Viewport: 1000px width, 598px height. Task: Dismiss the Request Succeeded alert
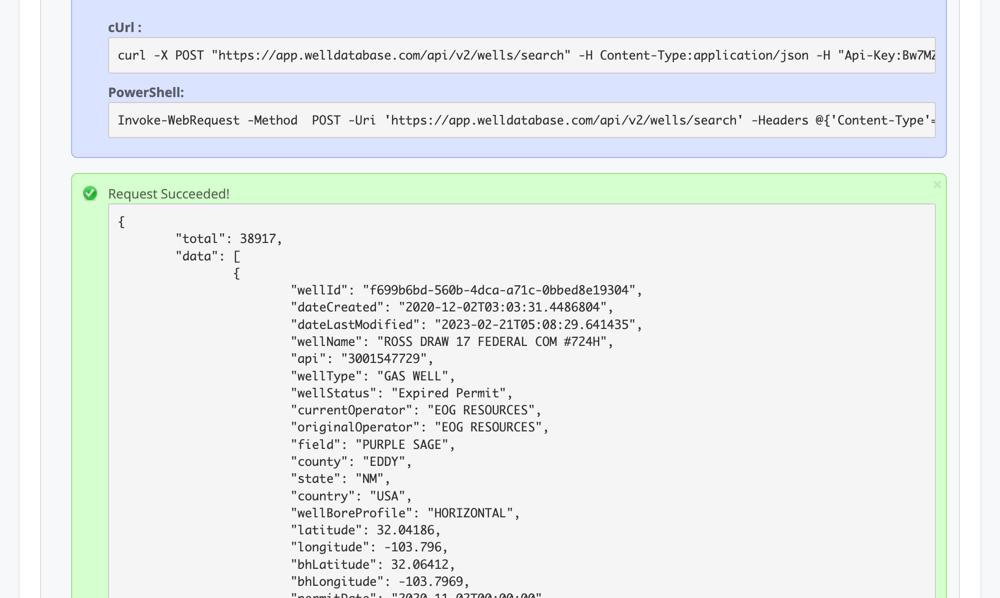(936, 185)
